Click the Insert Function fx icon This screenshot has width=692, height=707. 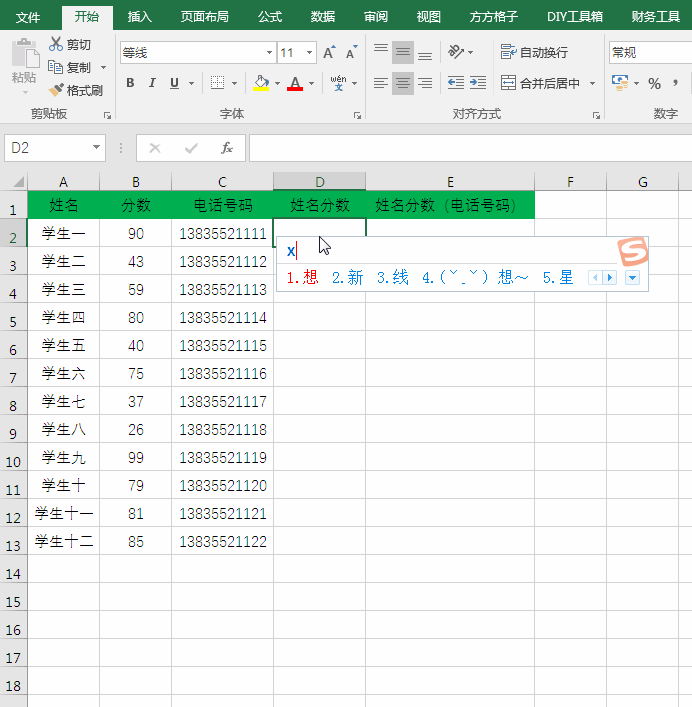[227, 148]
